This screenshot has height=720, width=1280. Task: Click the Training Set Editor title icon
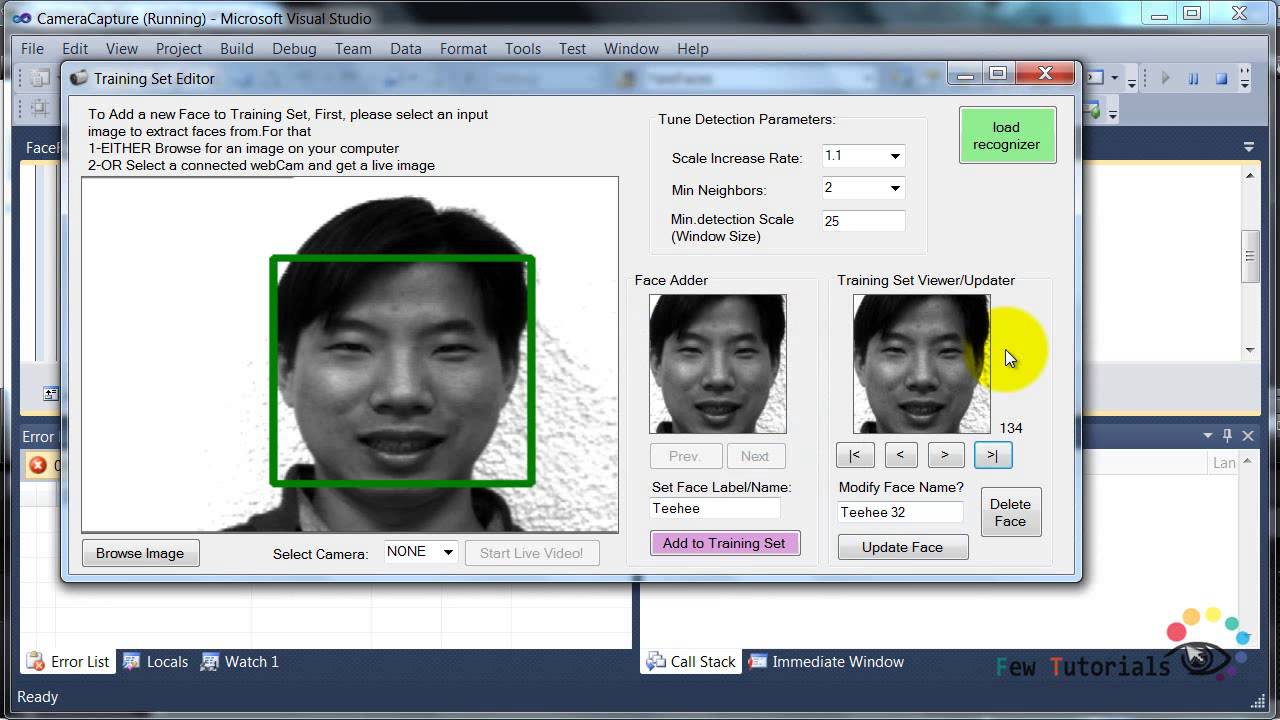coord(79,78)
